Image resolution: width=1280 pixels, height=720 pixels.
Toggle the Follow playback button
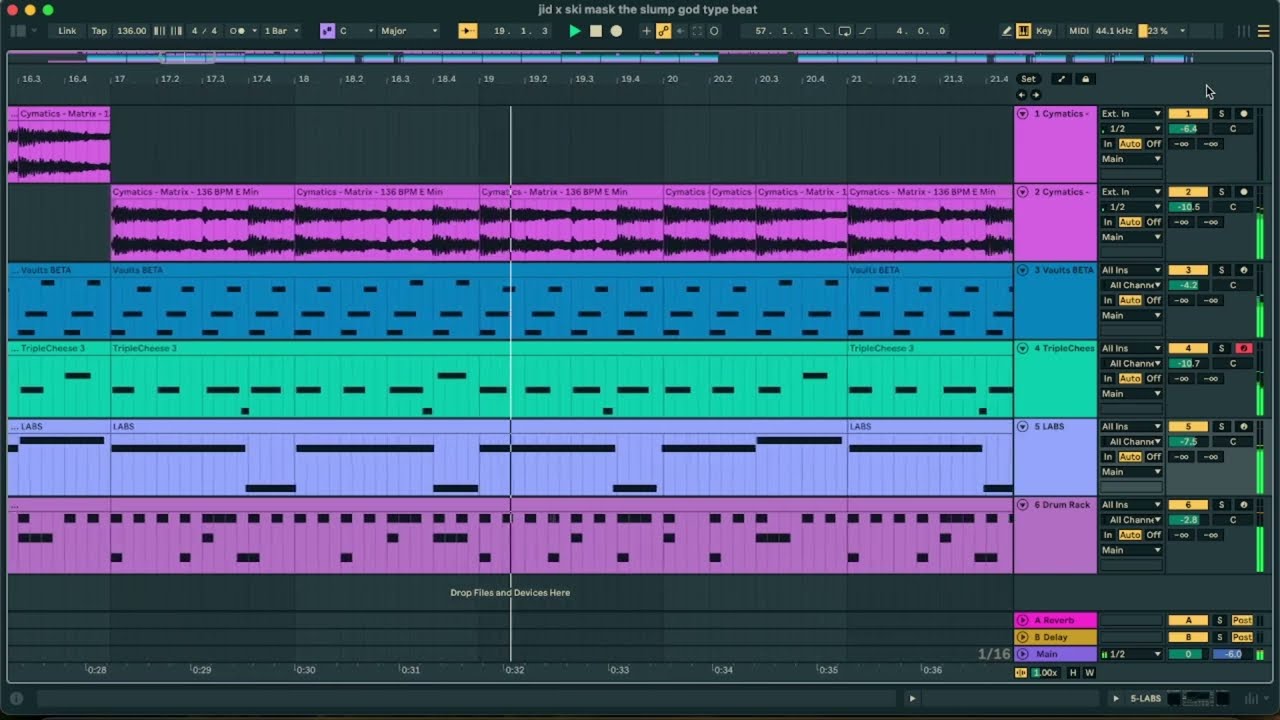[x=468, y=31]
